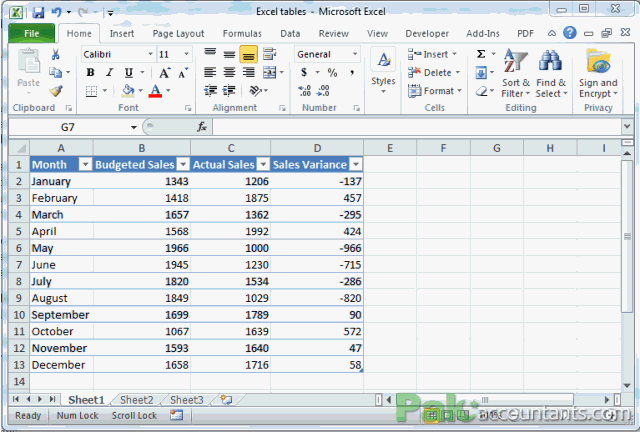Viewport: 640px width, 432px height.
Task: Open the Actual Sales filter dropdown
Action: point(263,164)
